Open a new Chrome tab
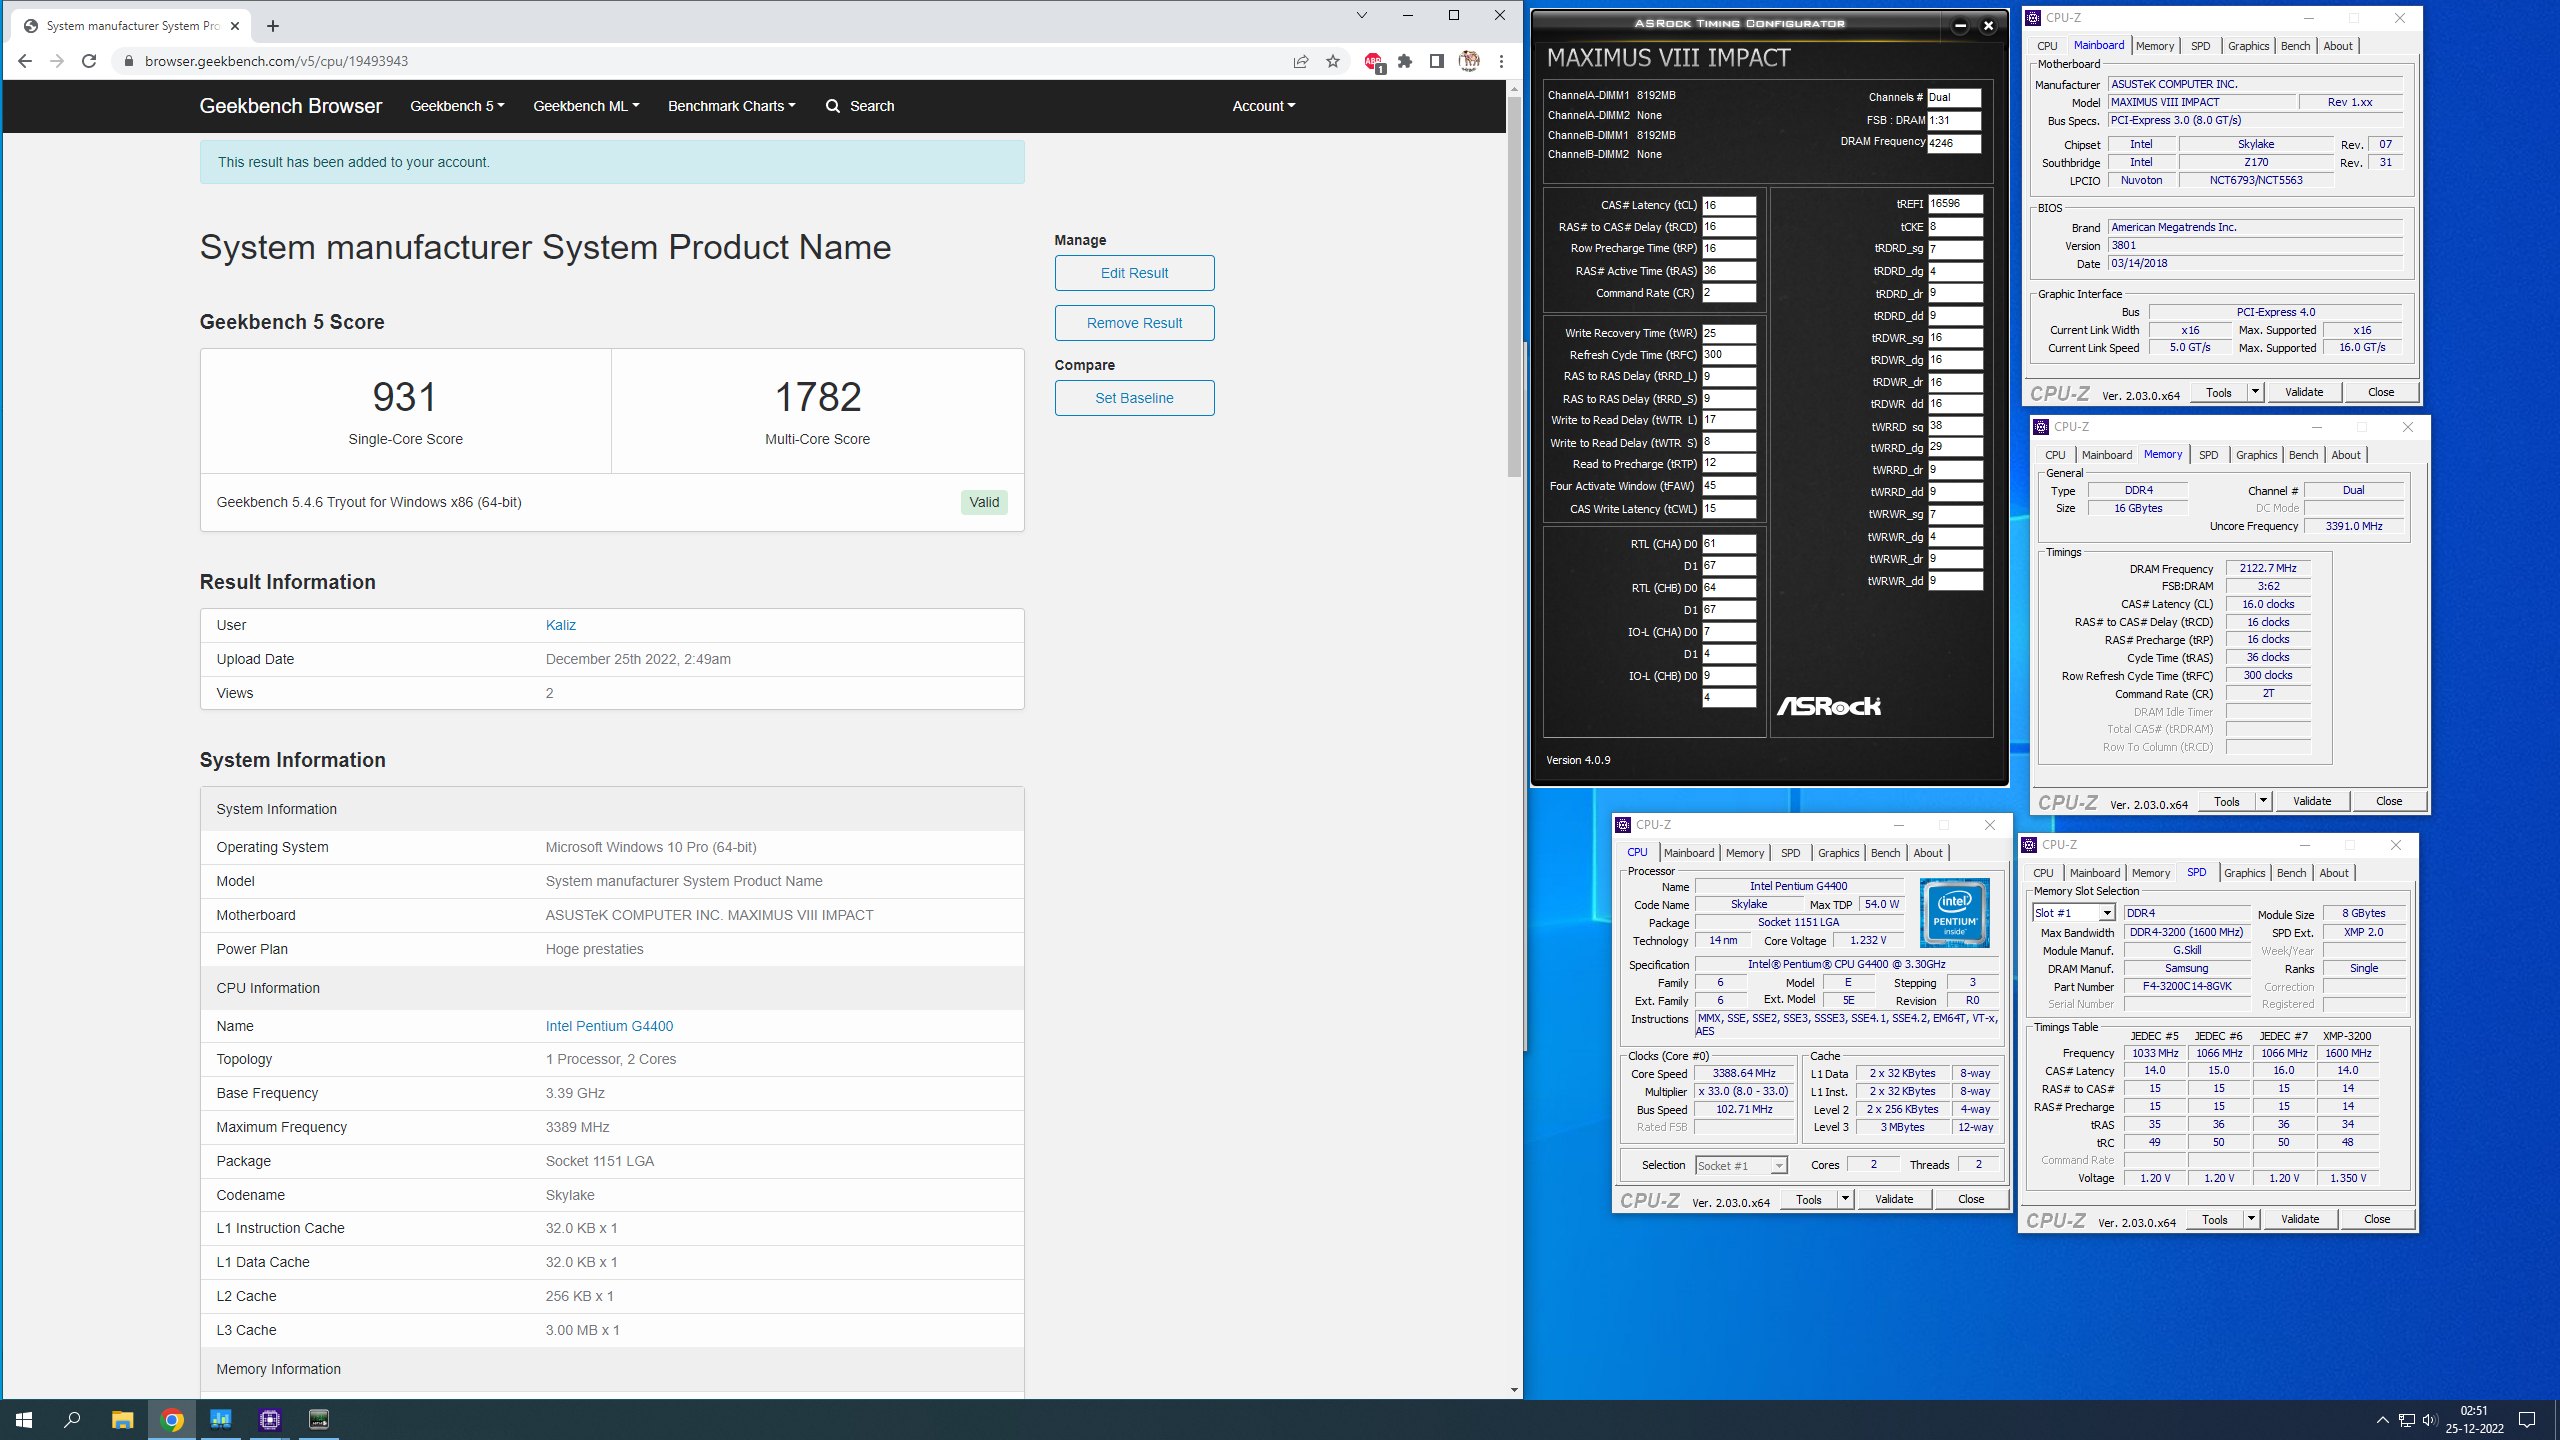2560x1440 pixels. coord(273,26)
